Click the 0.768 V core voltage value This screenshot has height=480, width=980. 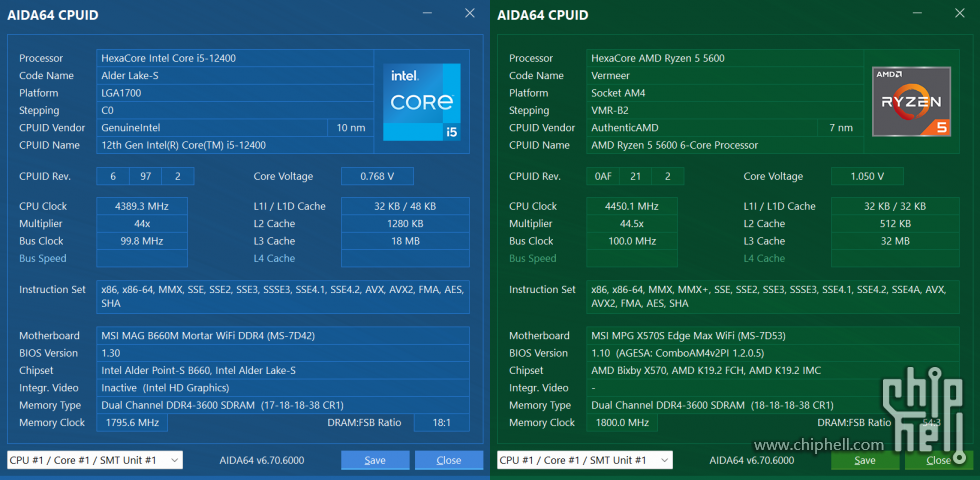[378, 176]
